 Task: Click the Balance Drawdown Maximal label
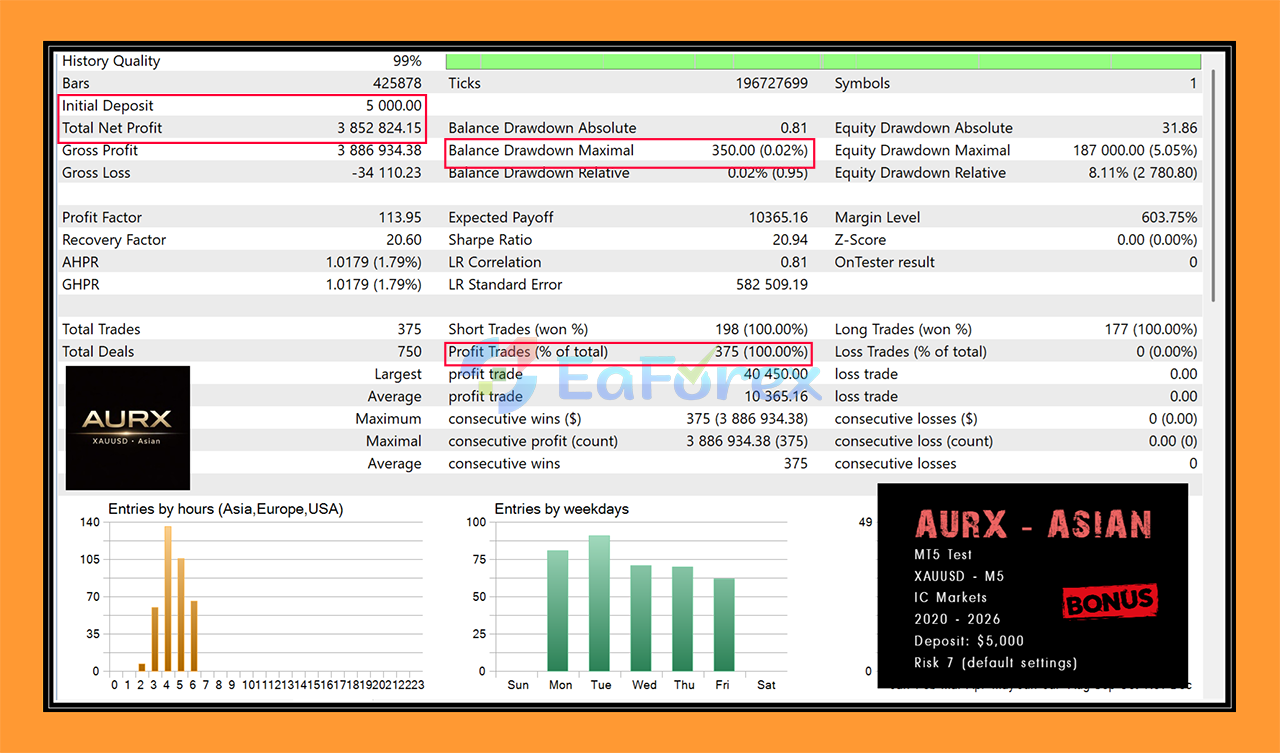(x=541, y=151)
